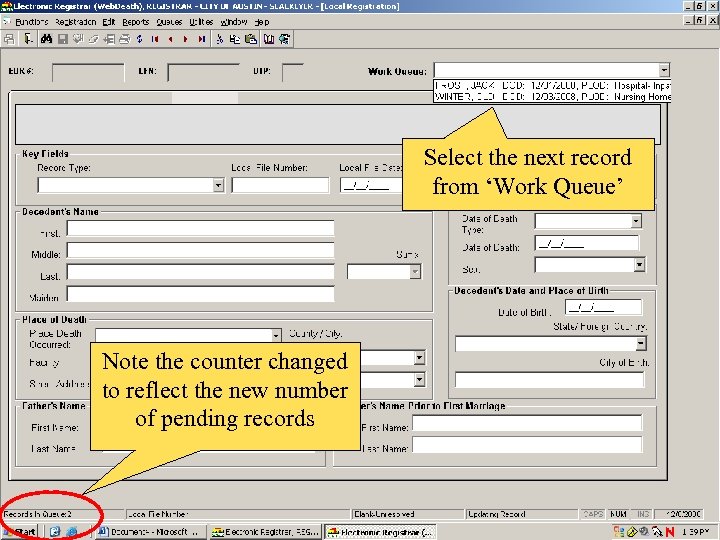
Task: Open the Sex dropdown
Action: pyautogui.click(x=639, y=264)
